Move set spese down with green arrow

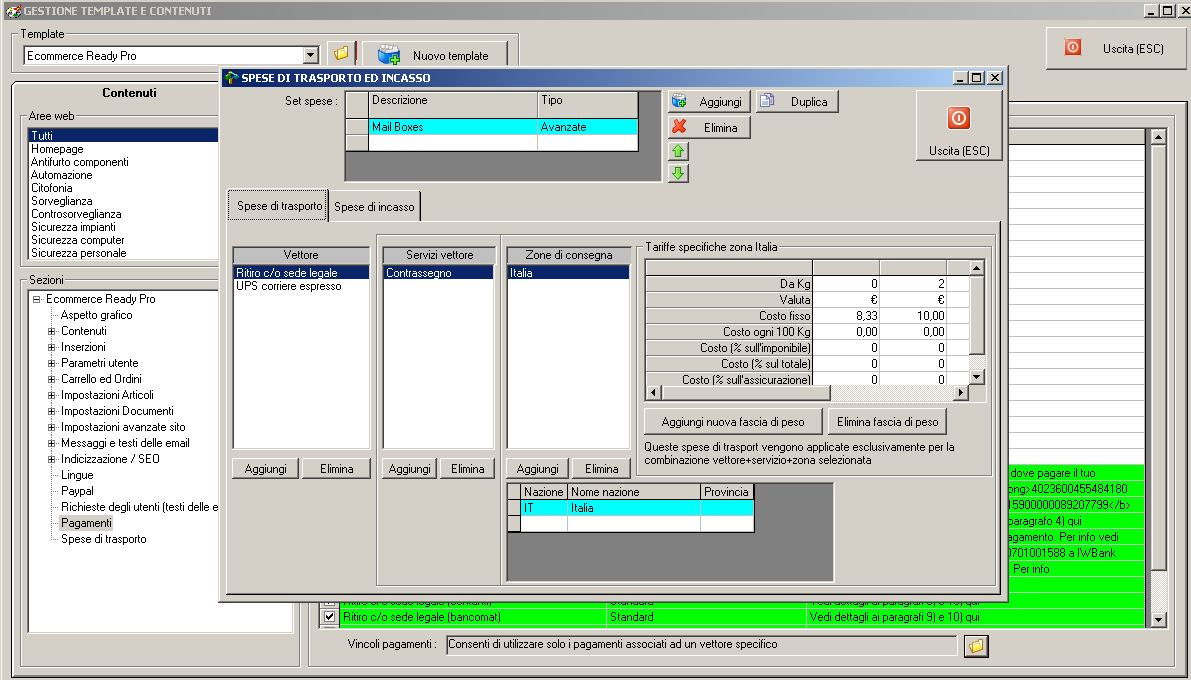point(679,173)
